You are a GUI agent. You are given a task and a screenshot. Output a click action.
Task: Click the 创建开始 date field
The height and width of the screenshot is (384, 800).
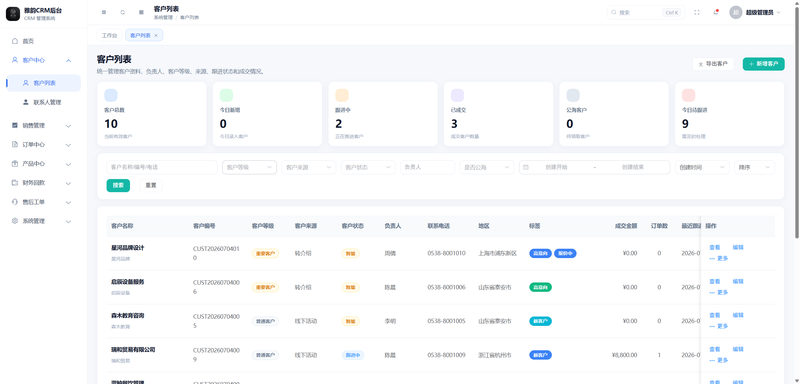click(x=556, y=167)
